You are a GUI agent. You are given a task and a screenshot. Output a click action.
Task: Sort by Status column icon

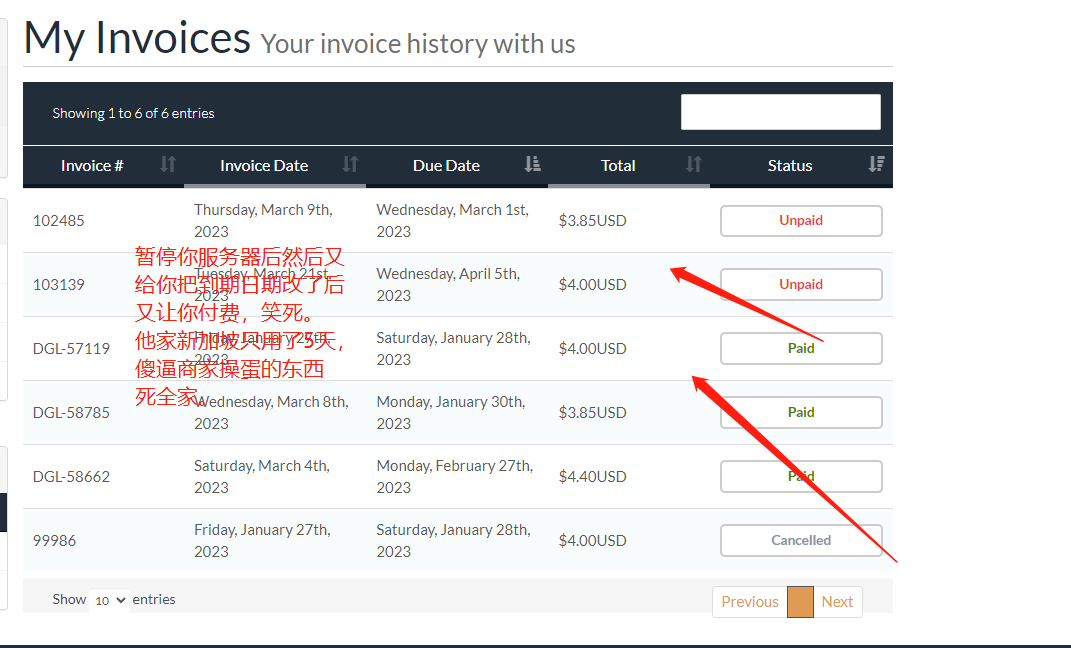pos(876,165)
